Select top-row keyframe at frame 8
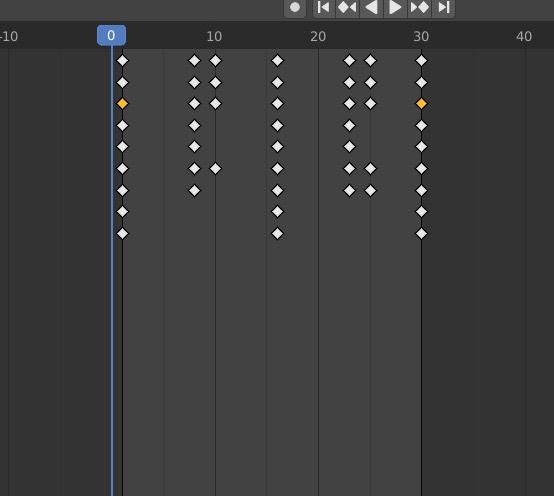554x496 pixels. (x=194, y=60)
